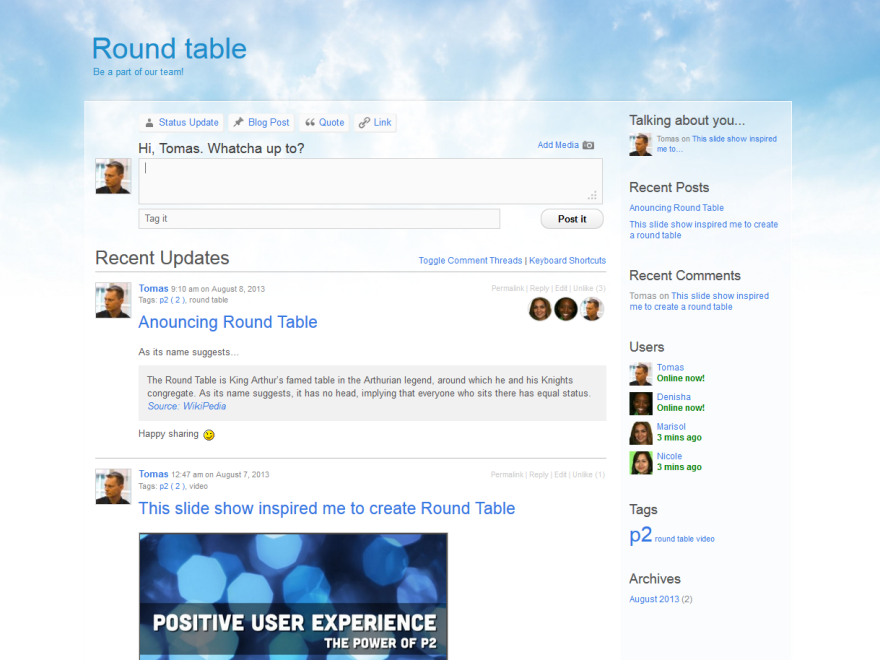Click the Add Media camera icon
This screenshot has height=660, width=880.
[588, 145]
